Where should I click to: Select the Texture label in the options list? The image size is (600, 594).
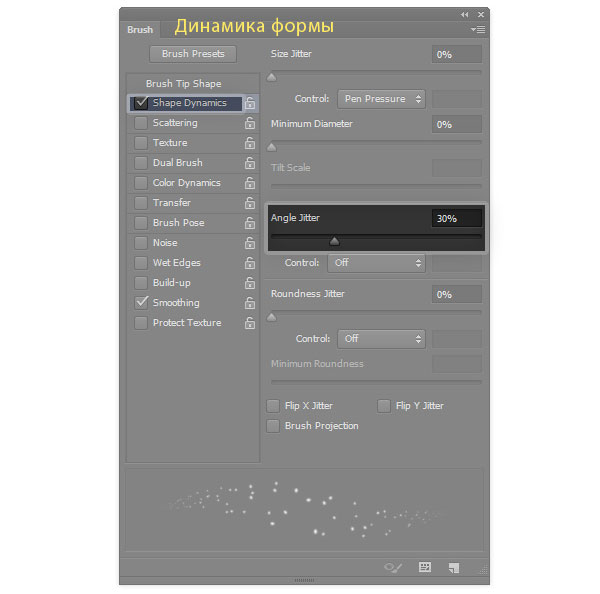pyautogui.click(x=170, y=143)
